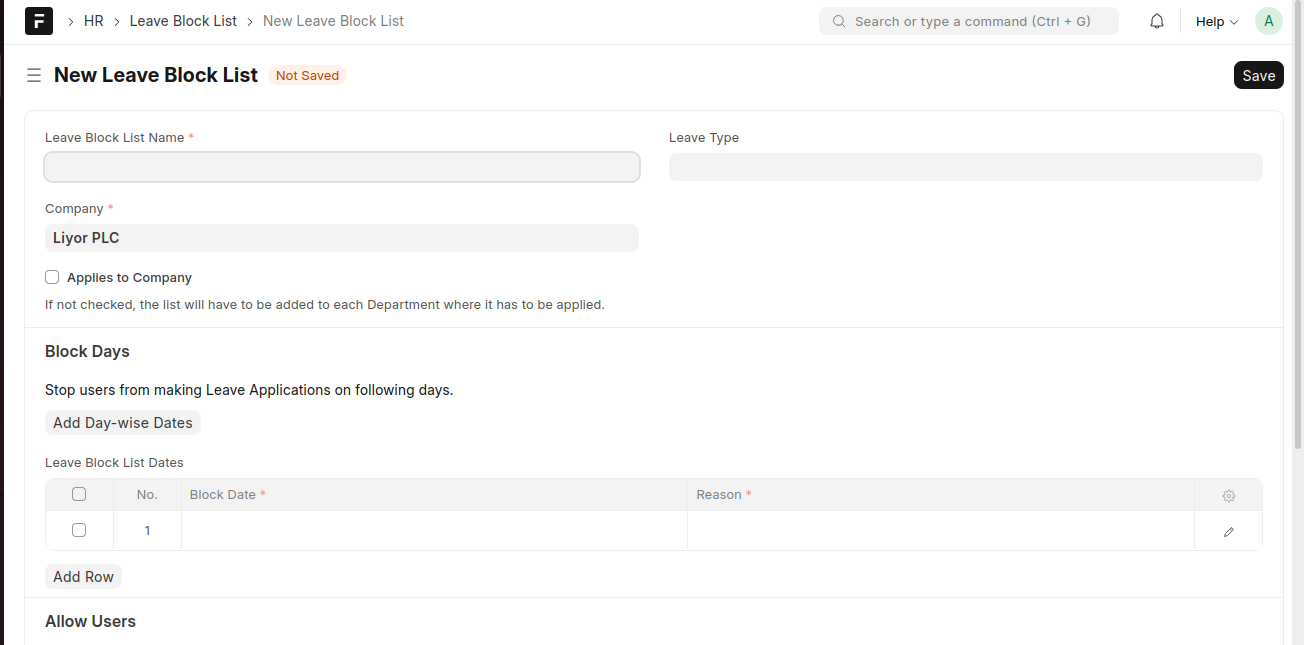1304x645 pixels.
Task: Click the Frappe home logo icon
Action: pyautogui.click(x=39, y=21)
